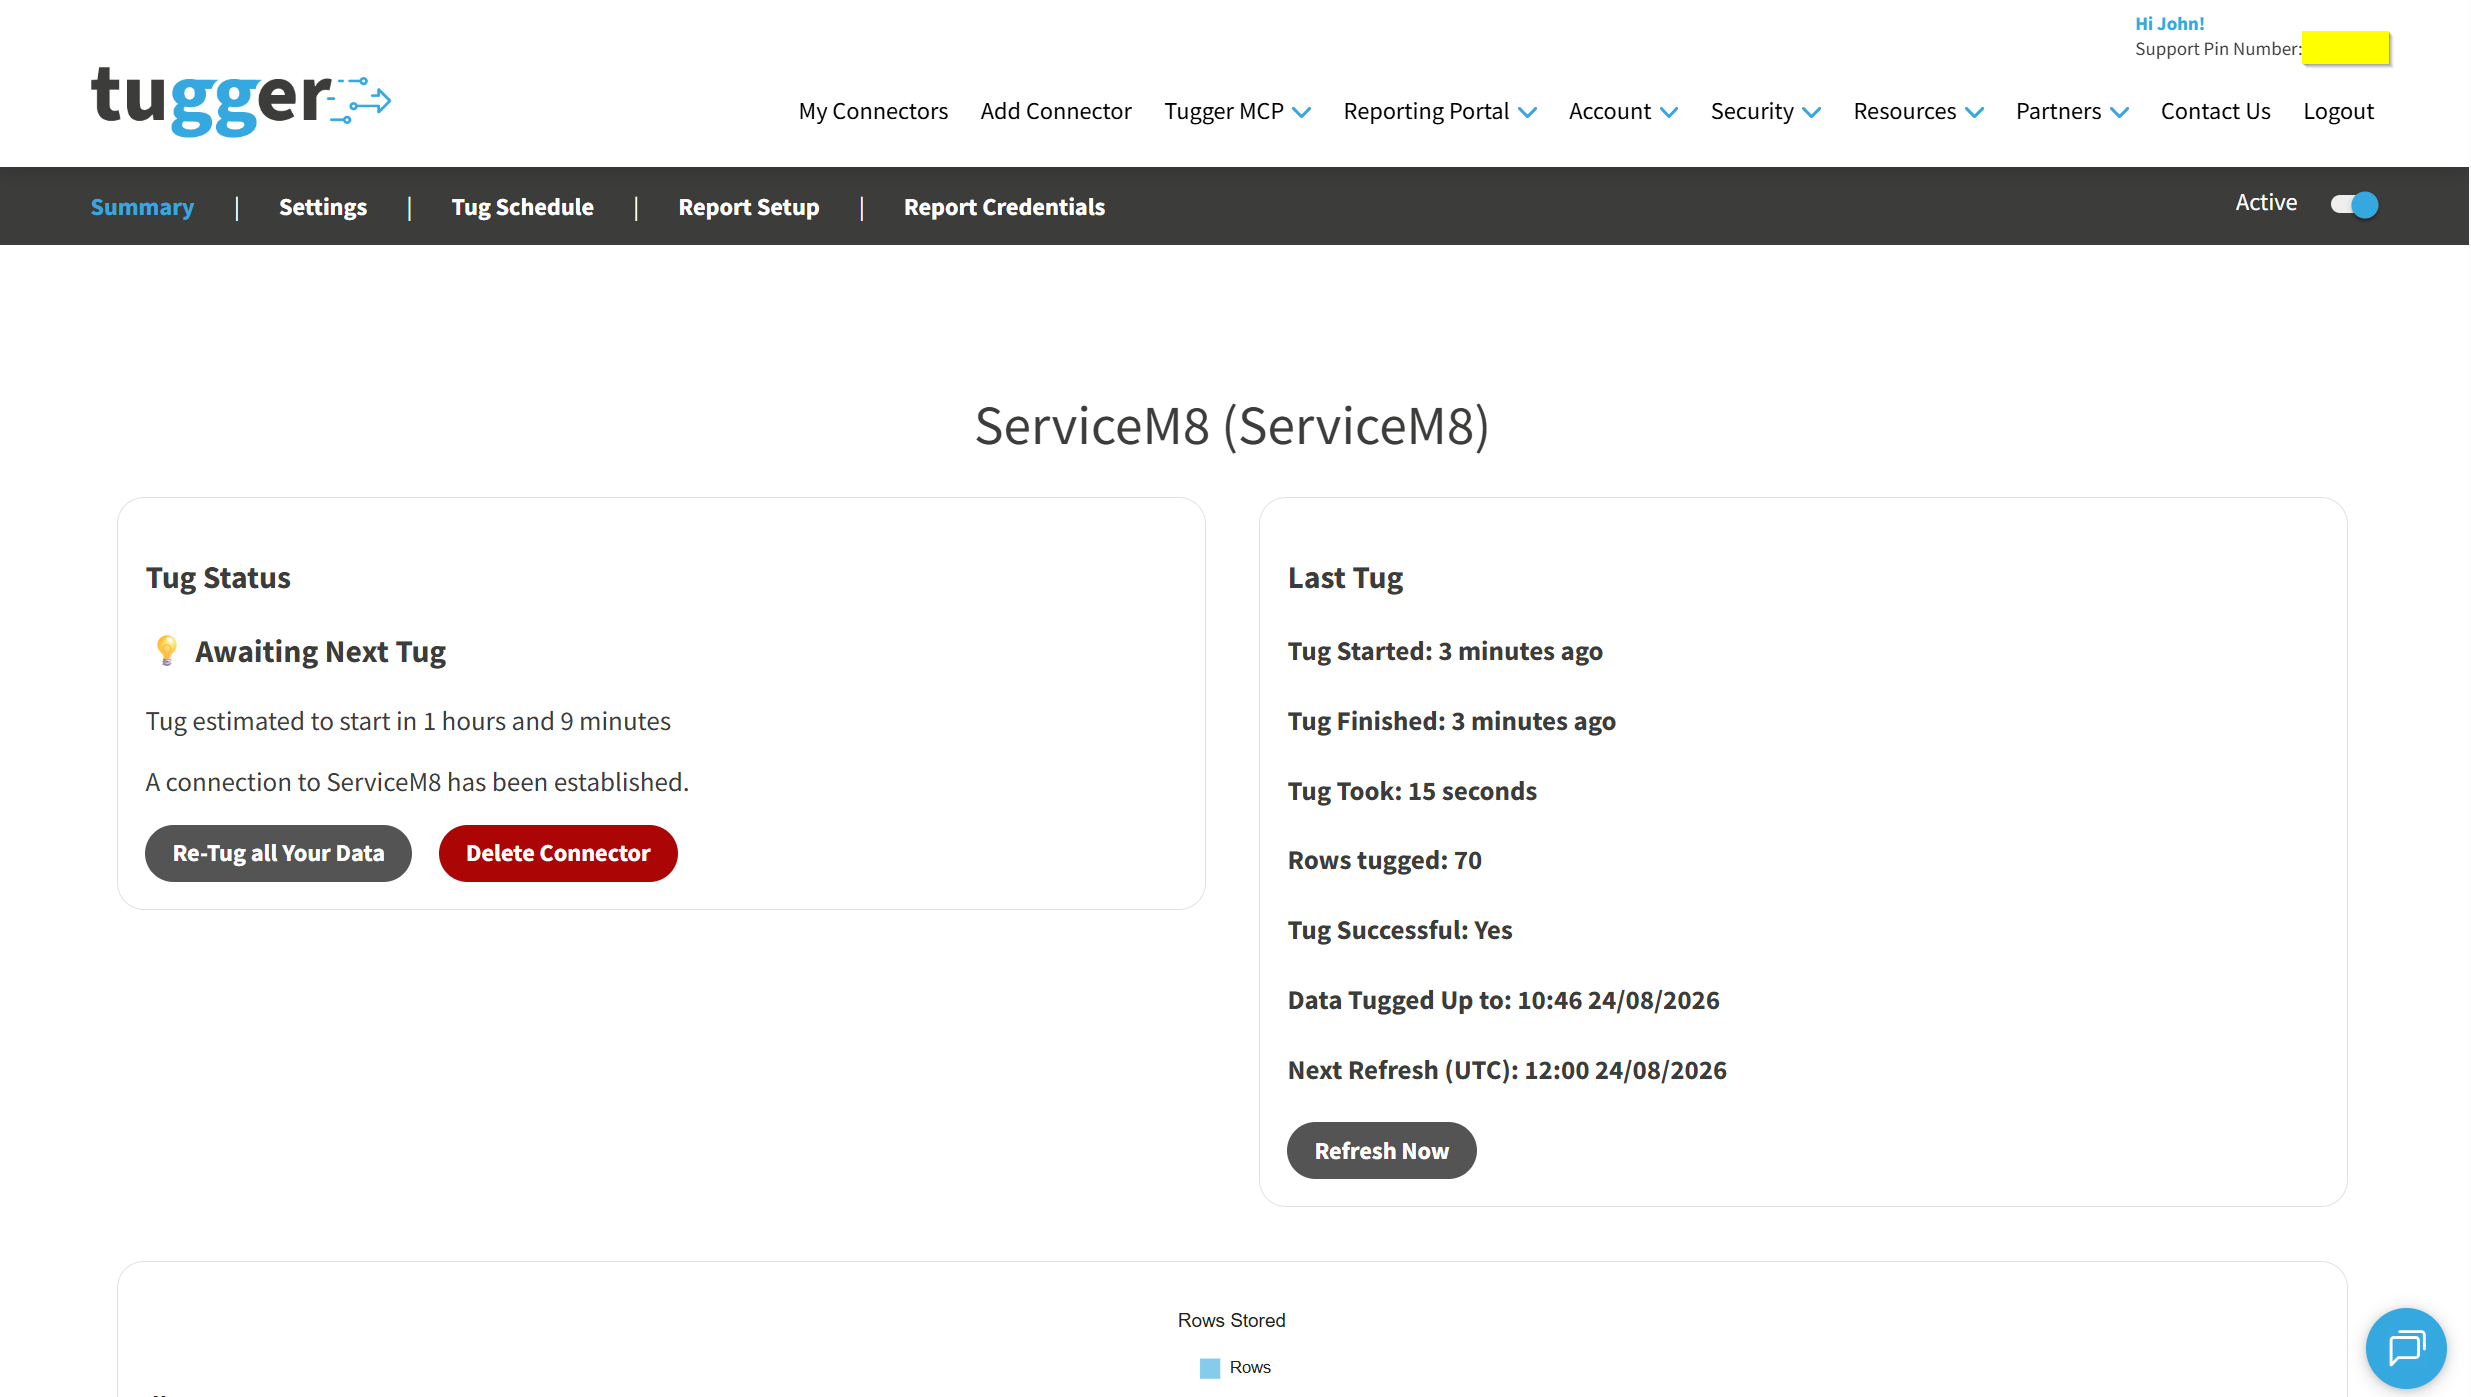
Task: Open the Contact Us page
Action: [2215, 111]
